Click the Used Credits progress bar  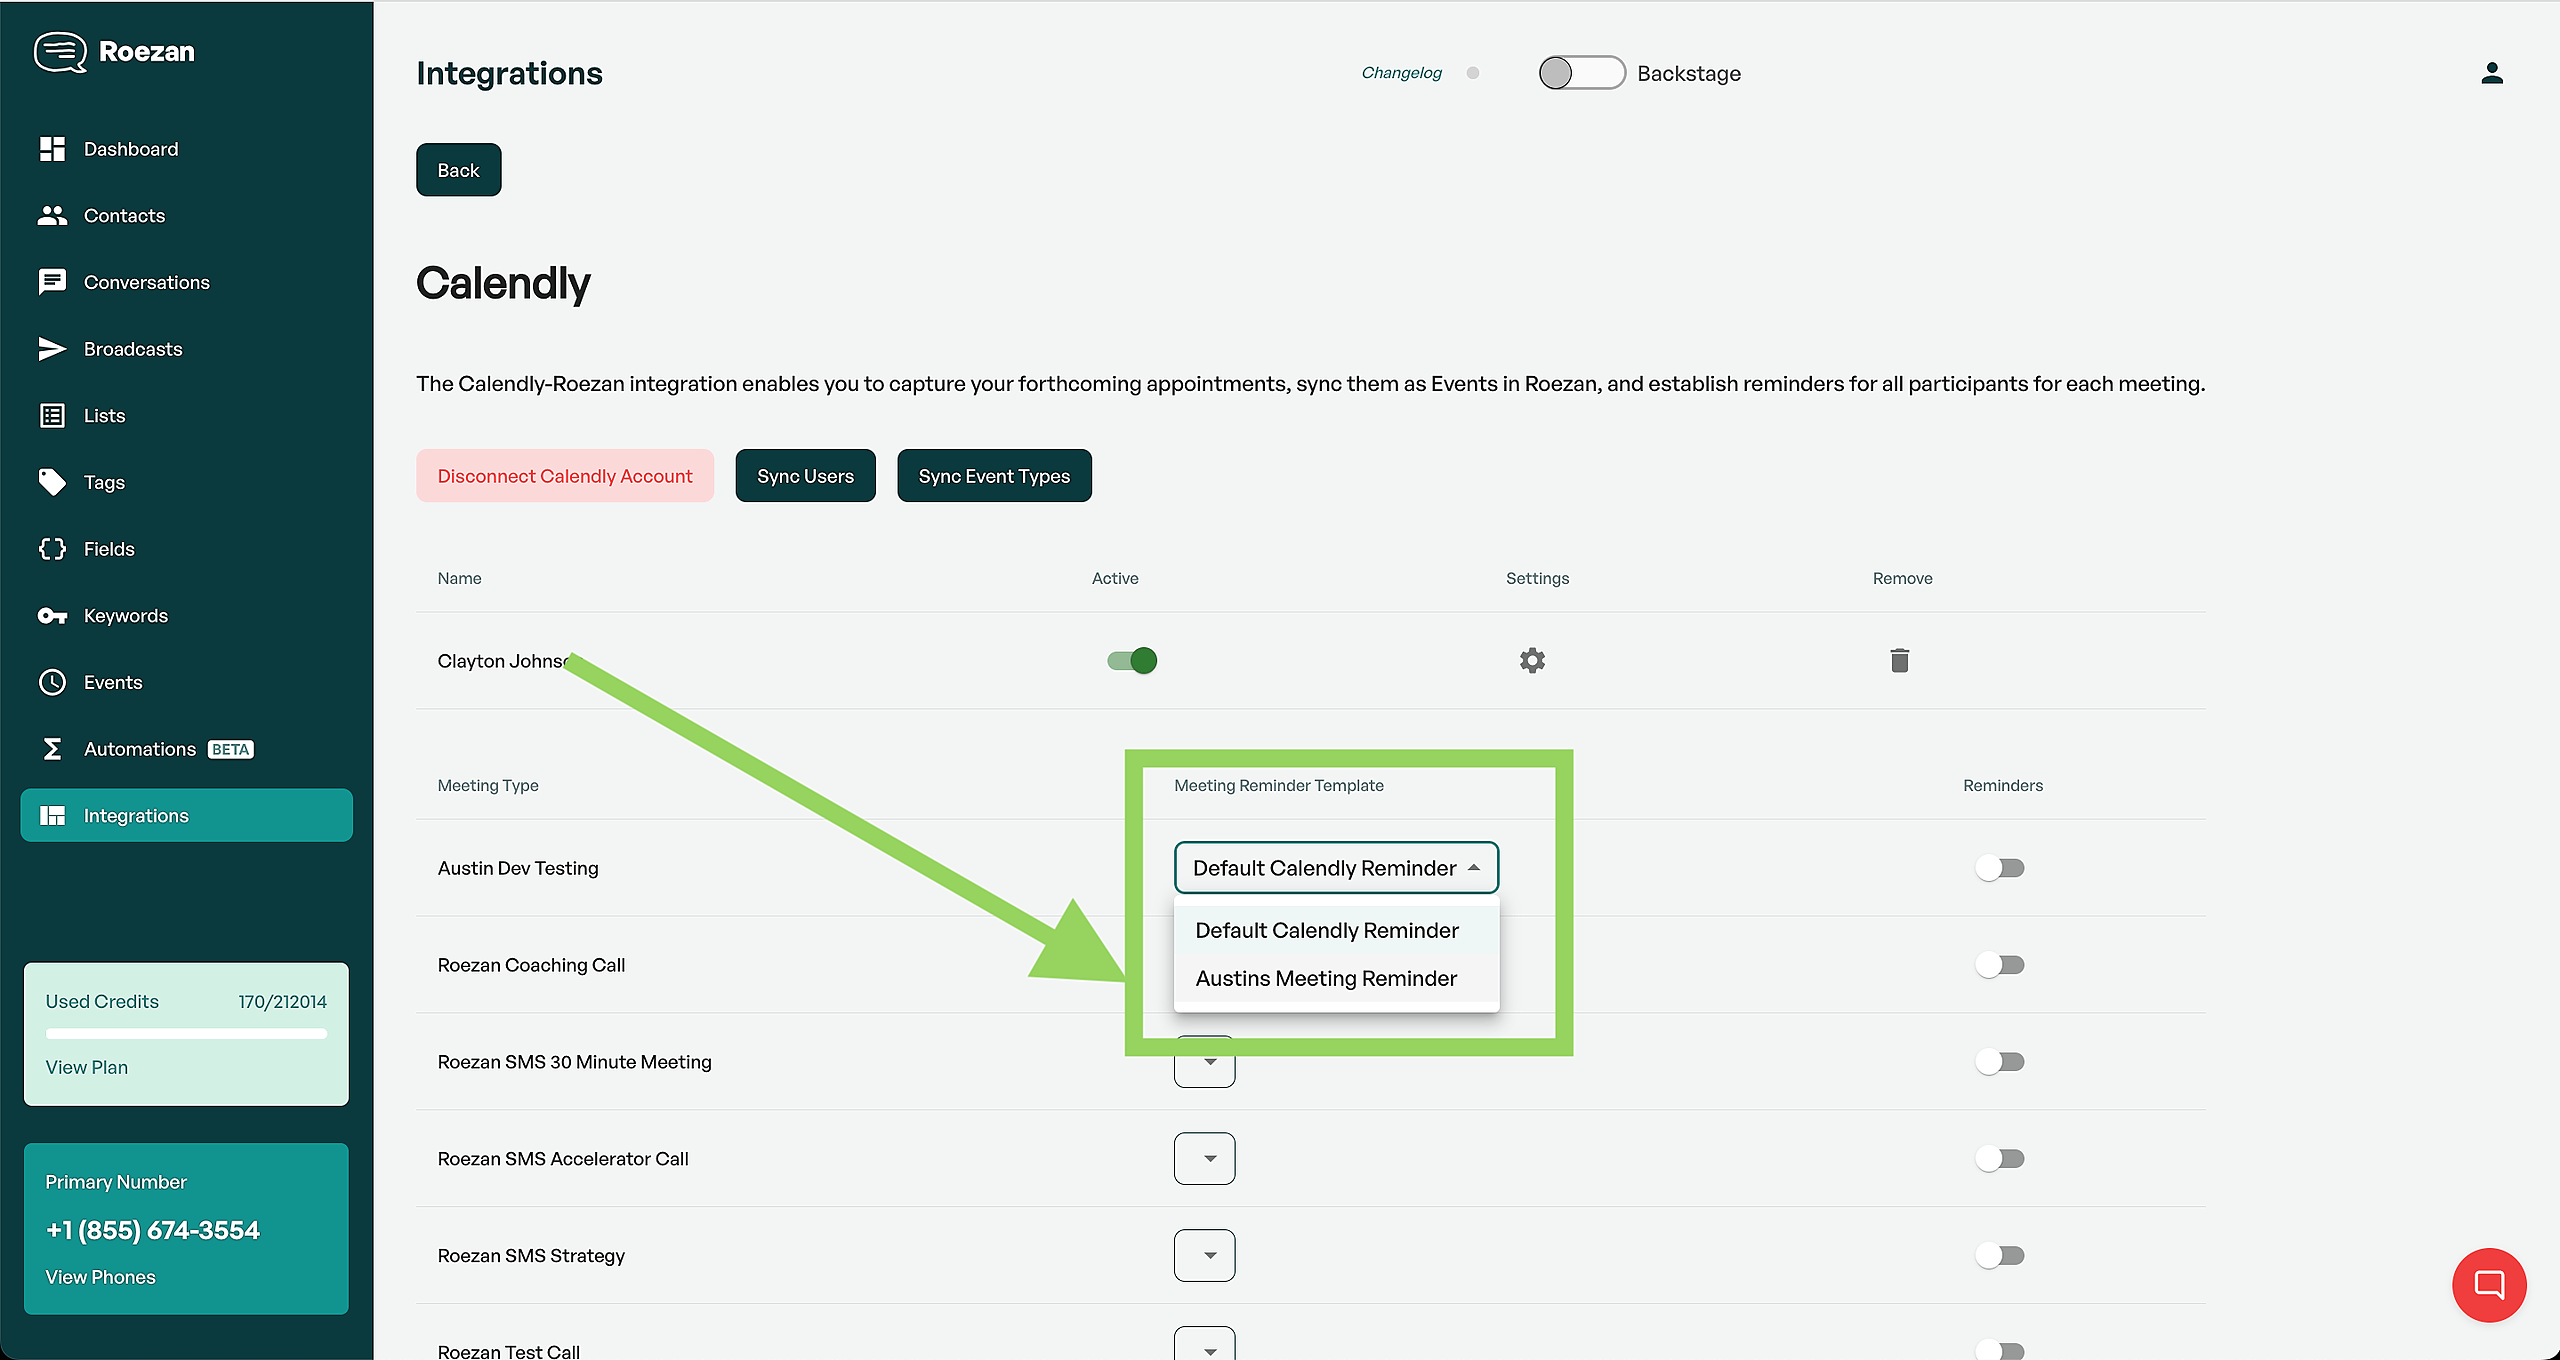coord(186,1034)
